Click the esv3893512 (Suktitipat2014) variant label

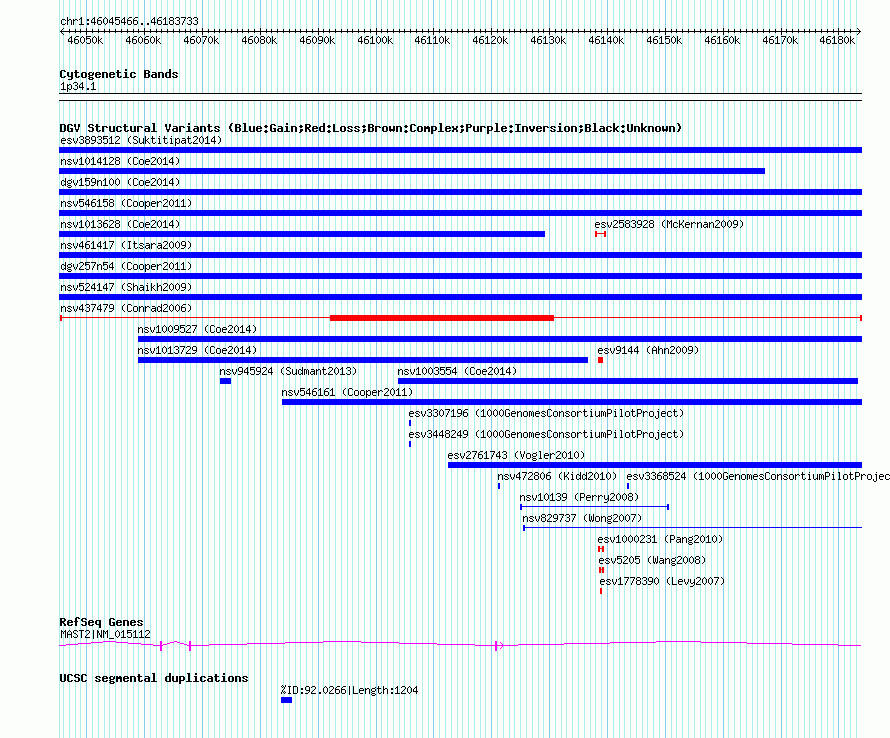(x=141, y=140)
